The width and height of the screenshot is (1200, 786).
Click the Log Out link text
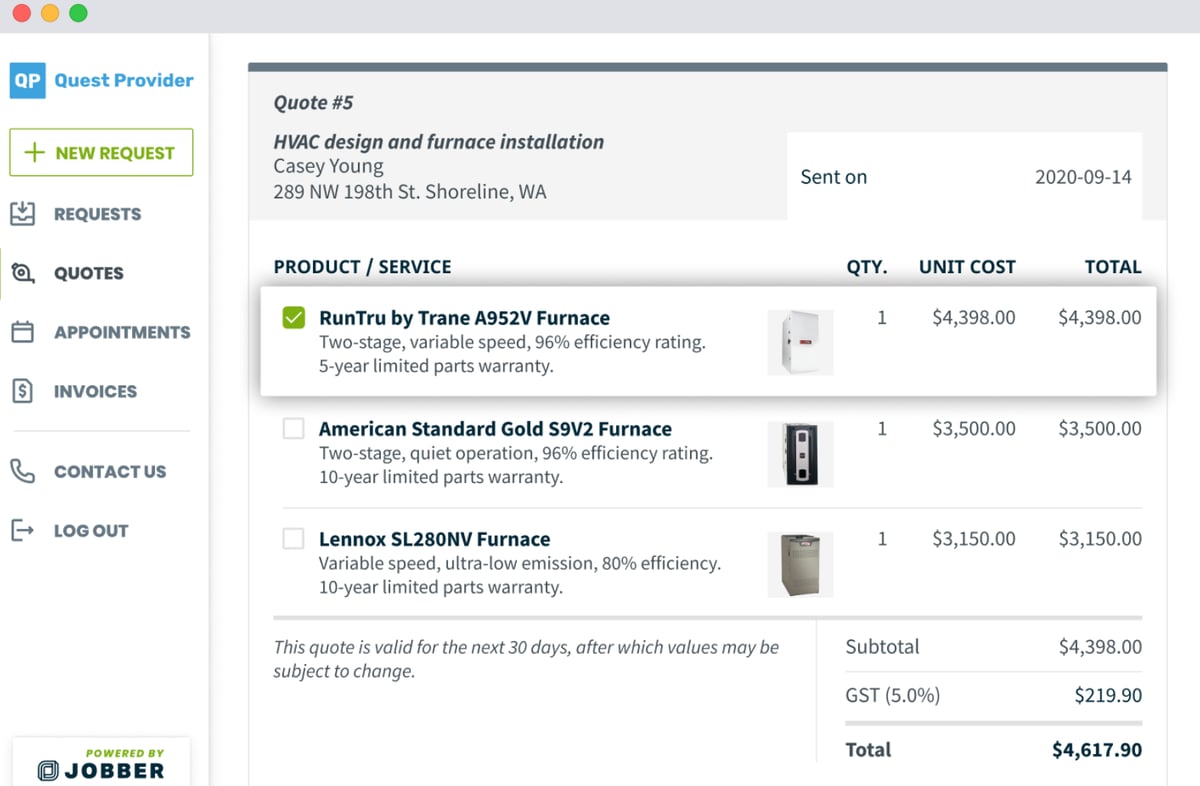pyautogui.click(x=91, y=531)
